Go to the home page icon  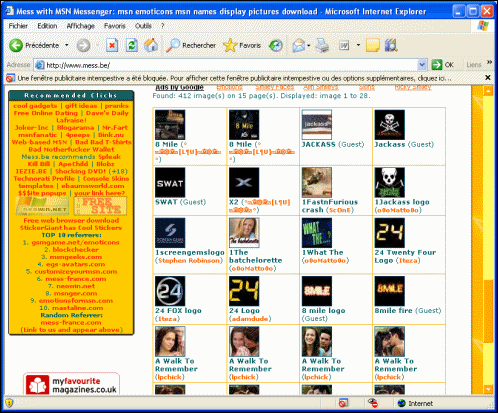tap(151, 45)
